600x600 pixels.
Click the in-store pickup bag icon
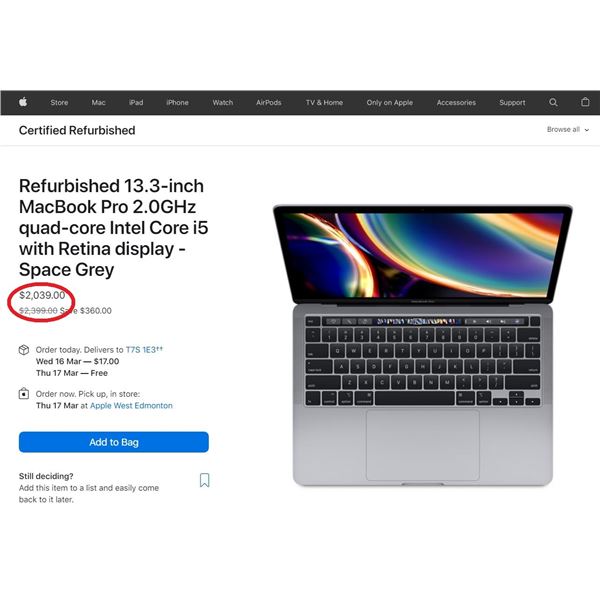[24, 394]
